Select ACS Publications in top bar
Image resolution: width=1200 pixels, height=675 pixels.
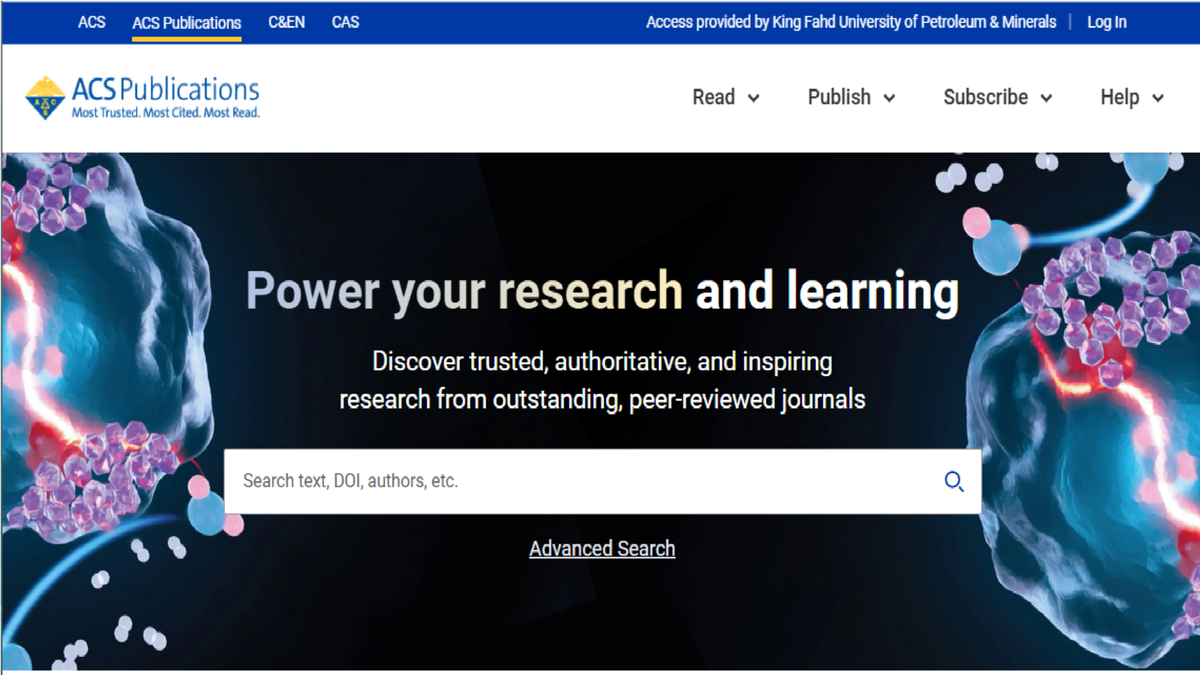[x=187, y=22]
